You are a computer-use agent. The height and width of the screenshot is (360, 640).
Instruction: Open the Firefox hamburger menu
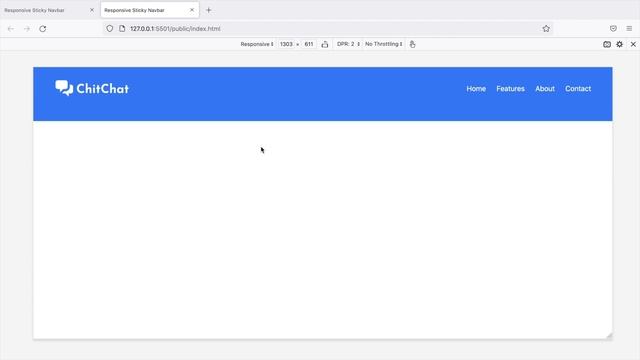629,29
